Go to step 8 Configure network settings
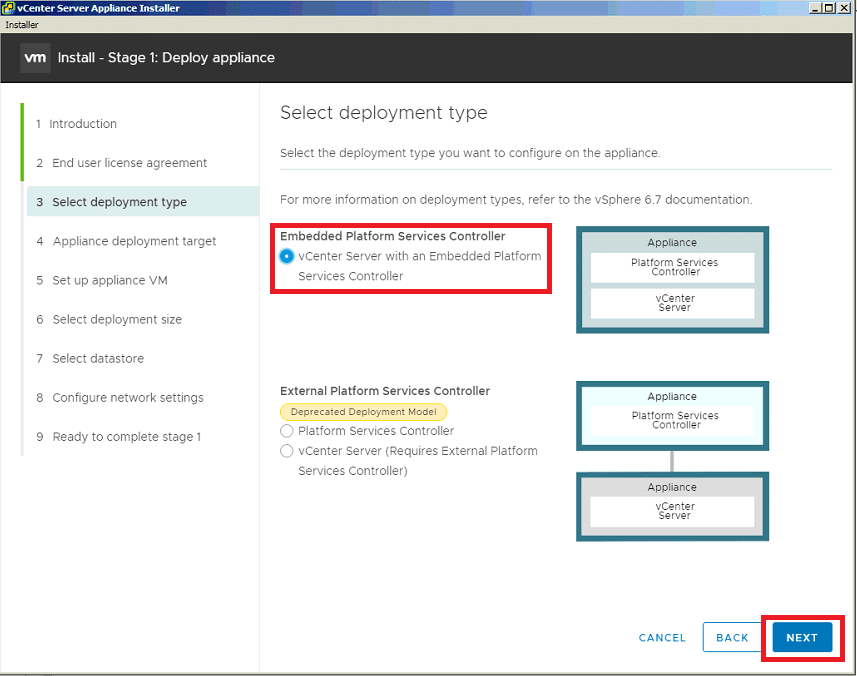The width and height of the screenshot is (857, 676). [x=120, y=397]
